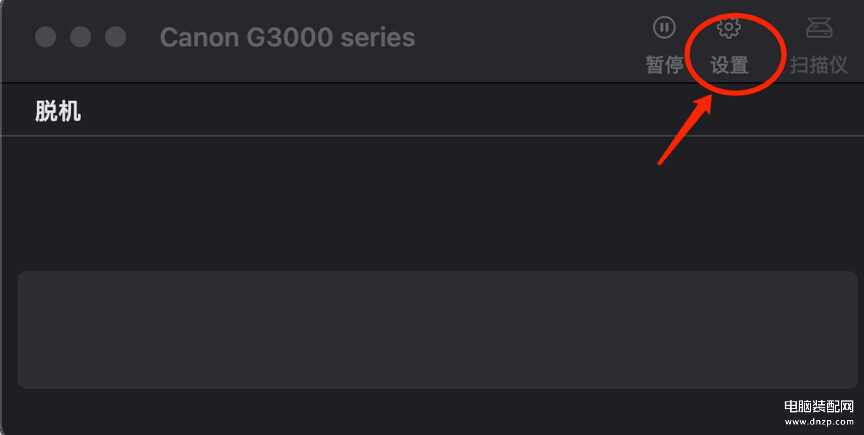Click the 设置 text label

pyautogui.click(x=729, y=65)
